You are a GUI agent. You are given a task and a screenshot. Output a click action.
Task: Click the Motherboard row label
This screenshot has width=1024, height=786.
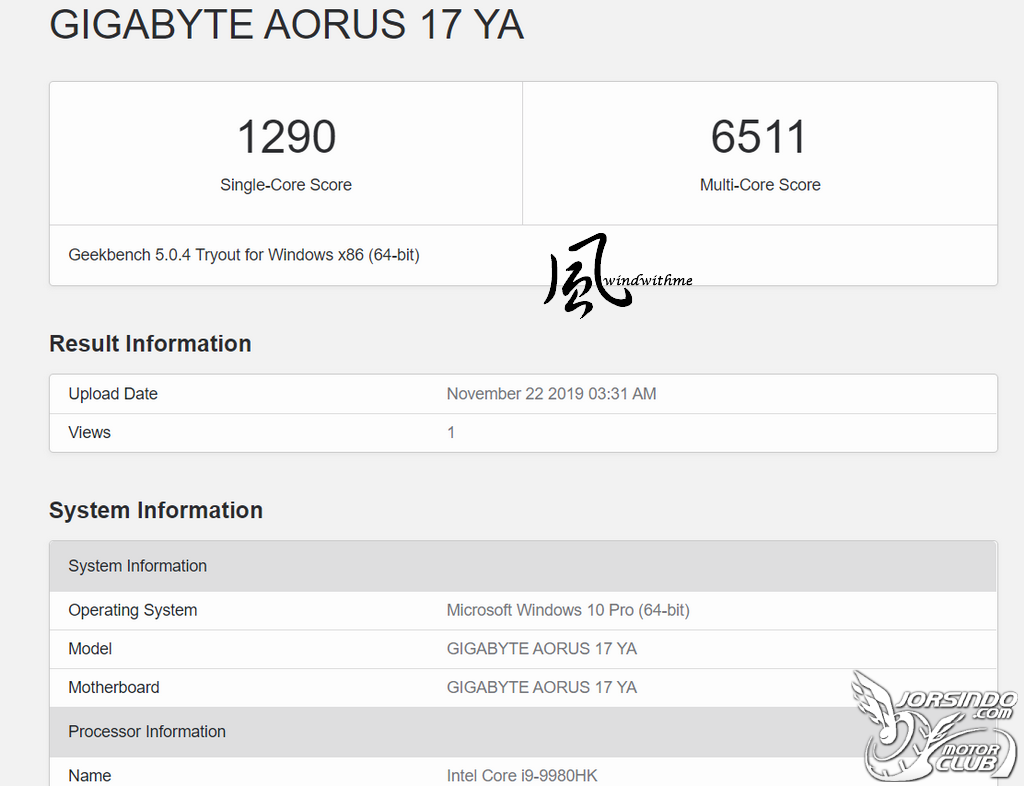point(114,687)
